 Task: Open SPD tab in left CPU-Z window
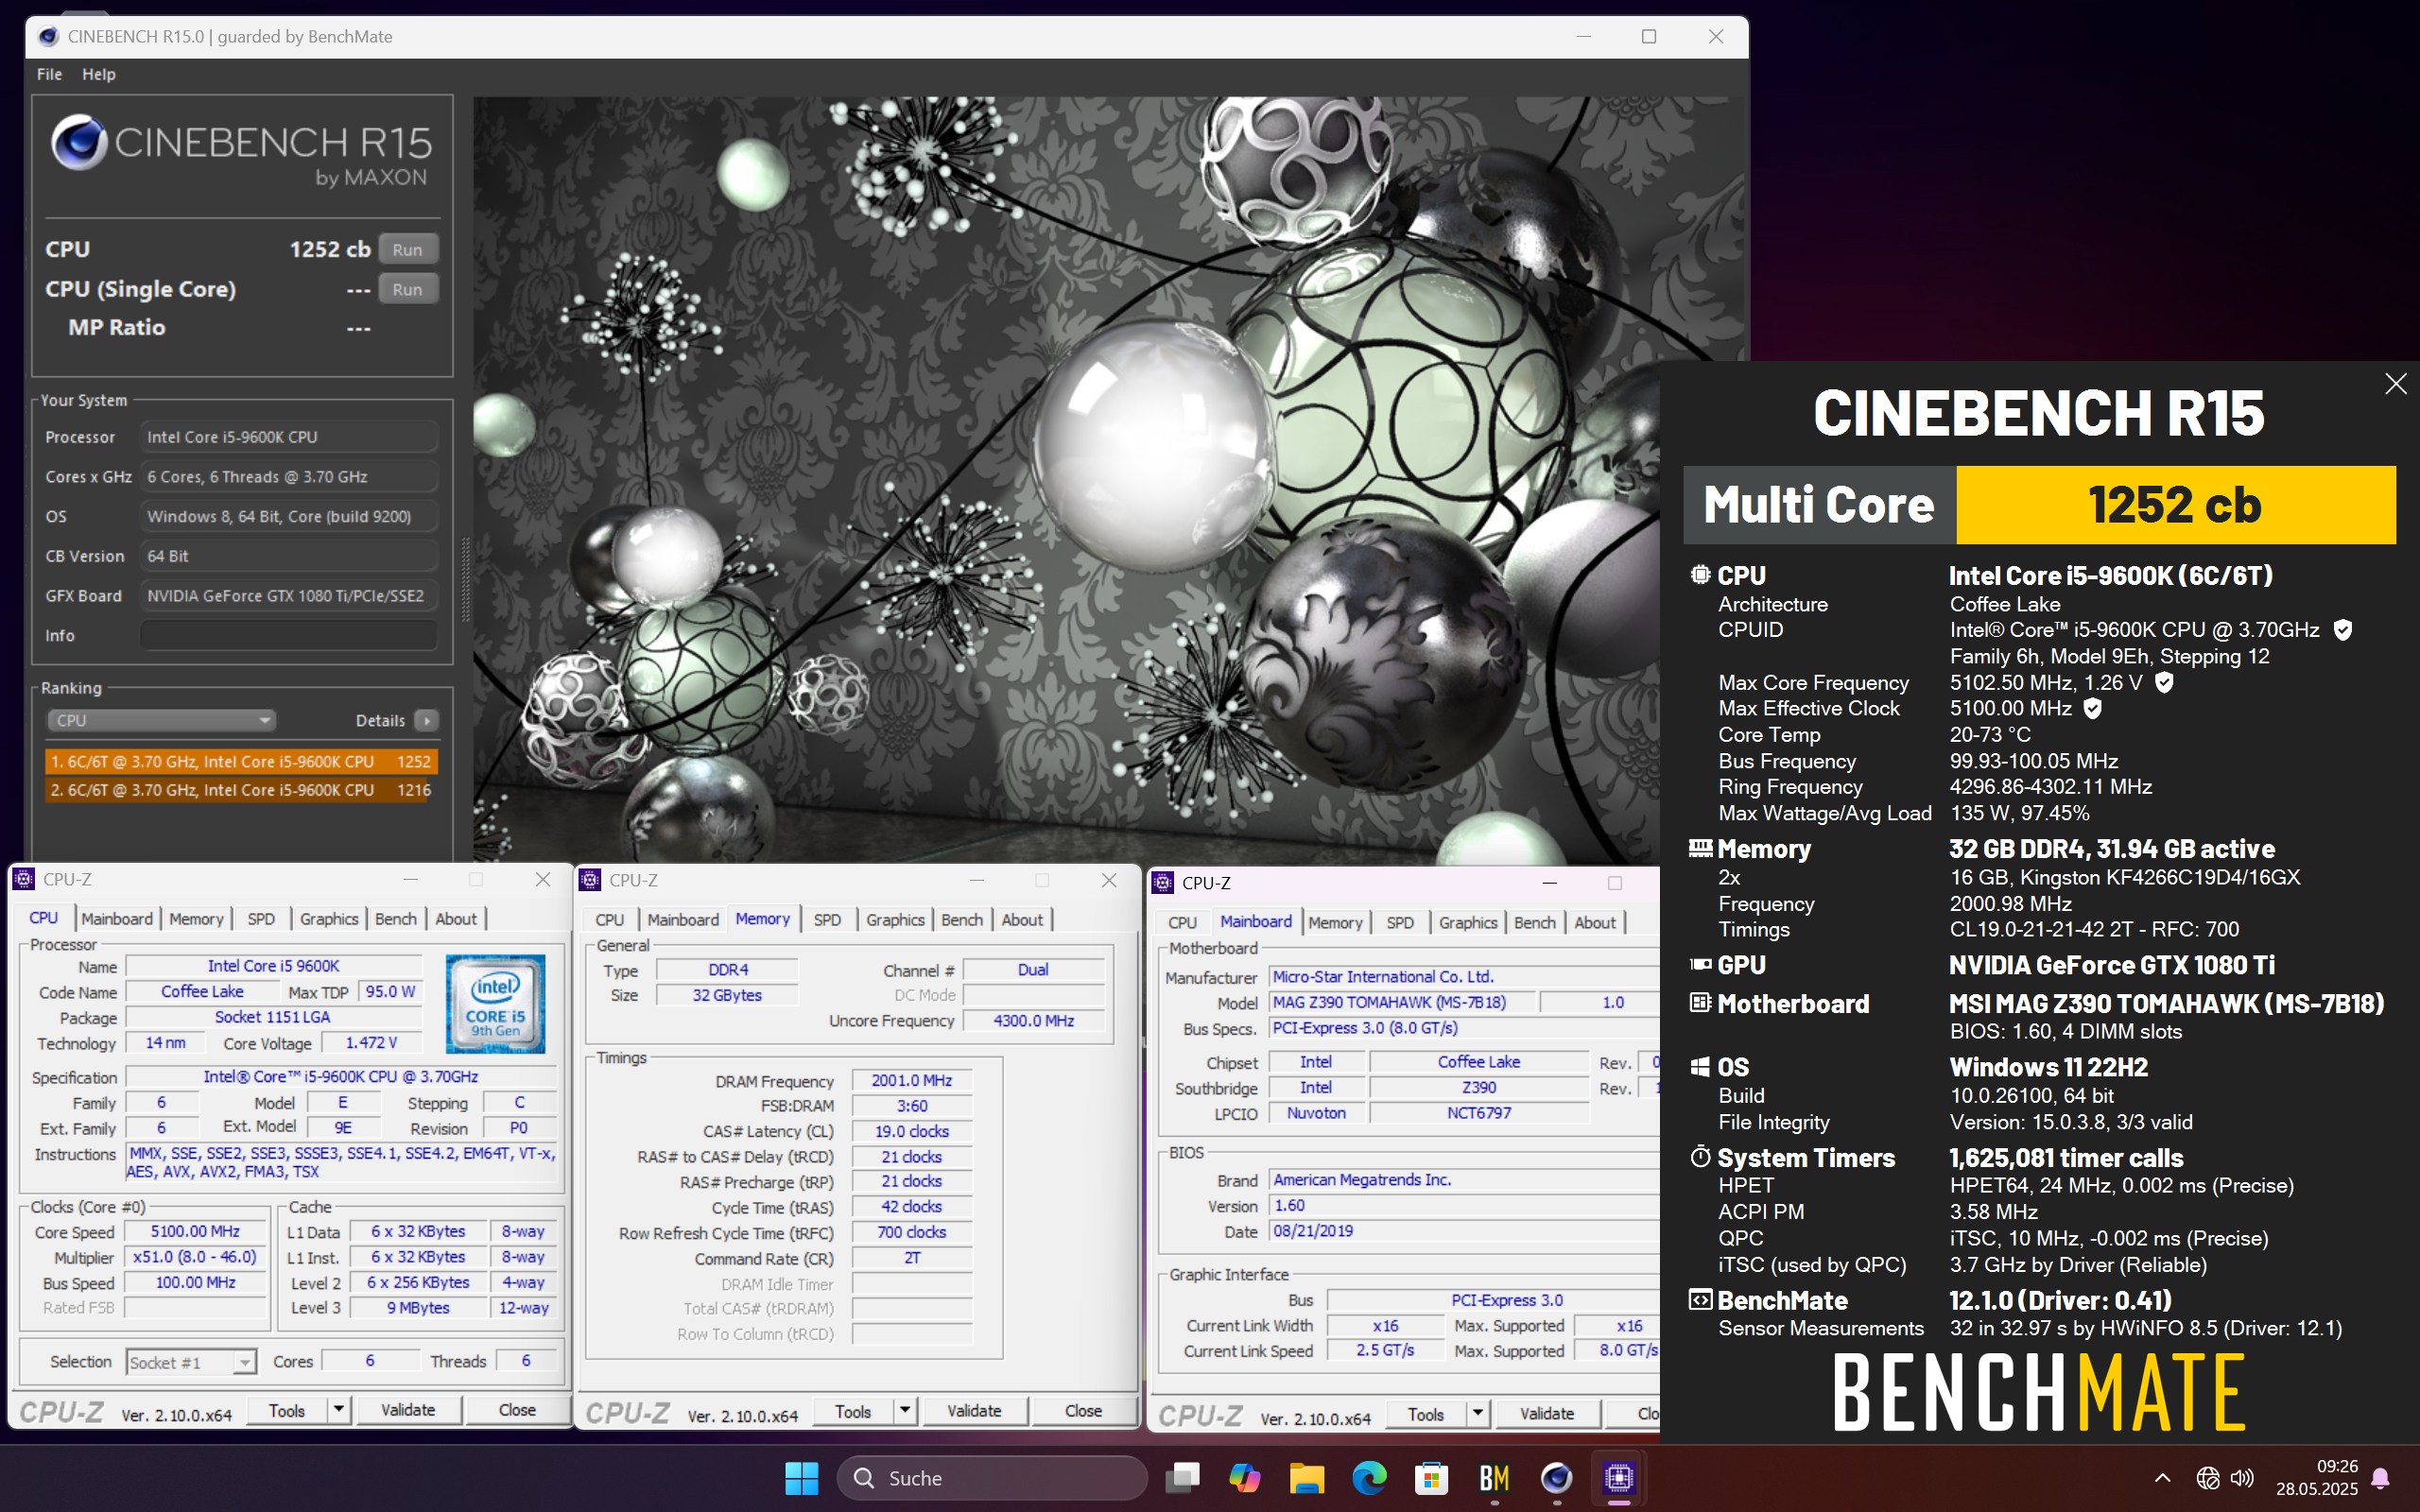261,919
